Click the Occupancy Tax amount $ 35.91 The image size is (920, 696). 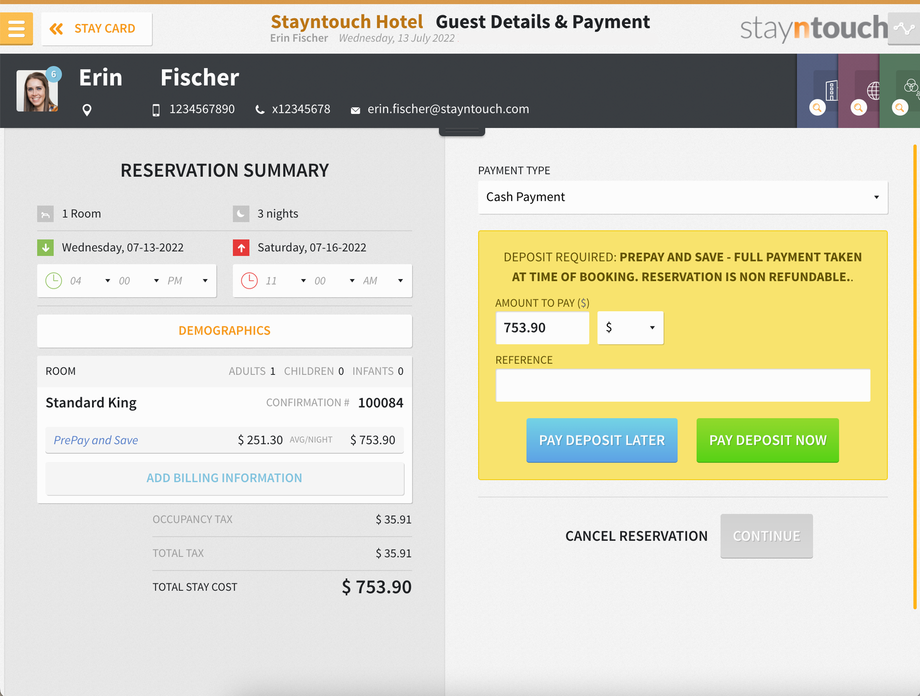coord(394,519)
